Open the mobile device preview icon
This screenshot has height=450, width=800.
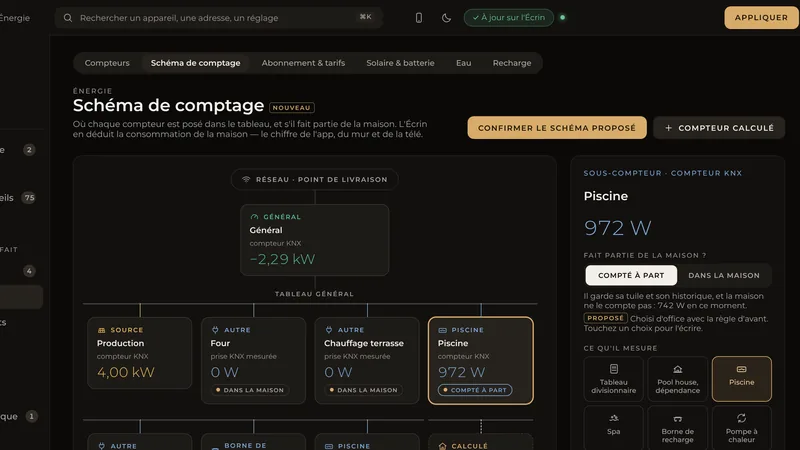pos(418,18)
